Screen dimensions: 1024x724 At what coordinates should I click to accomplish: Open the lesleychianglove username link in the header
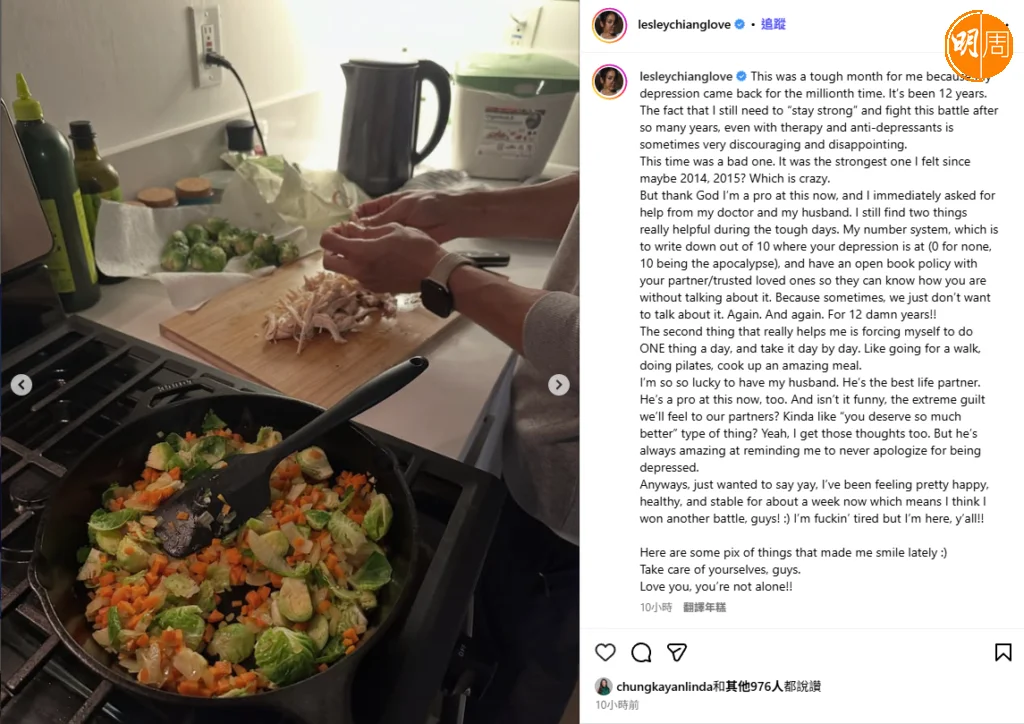(x=684, y=24)
